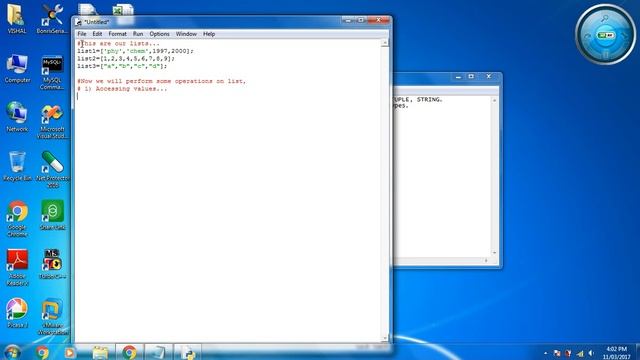This screenshot has height=360, width=640.
Task: Open the File menu in IDLE editor
Action: 82,34
